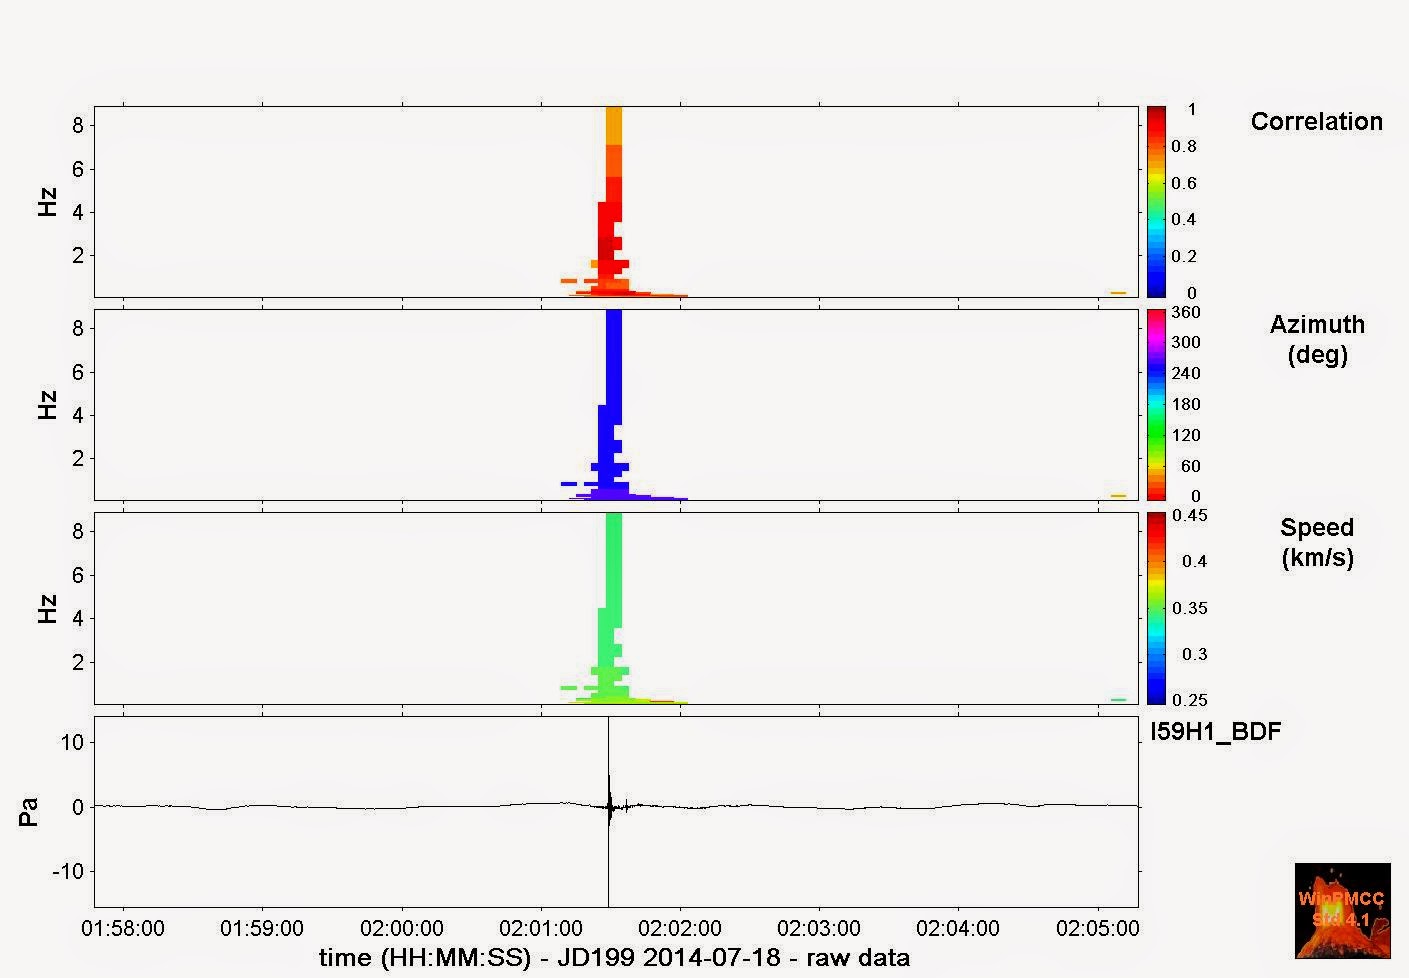Click the Speed color scale bar

pyautogui.click(x=1156, y=608)
